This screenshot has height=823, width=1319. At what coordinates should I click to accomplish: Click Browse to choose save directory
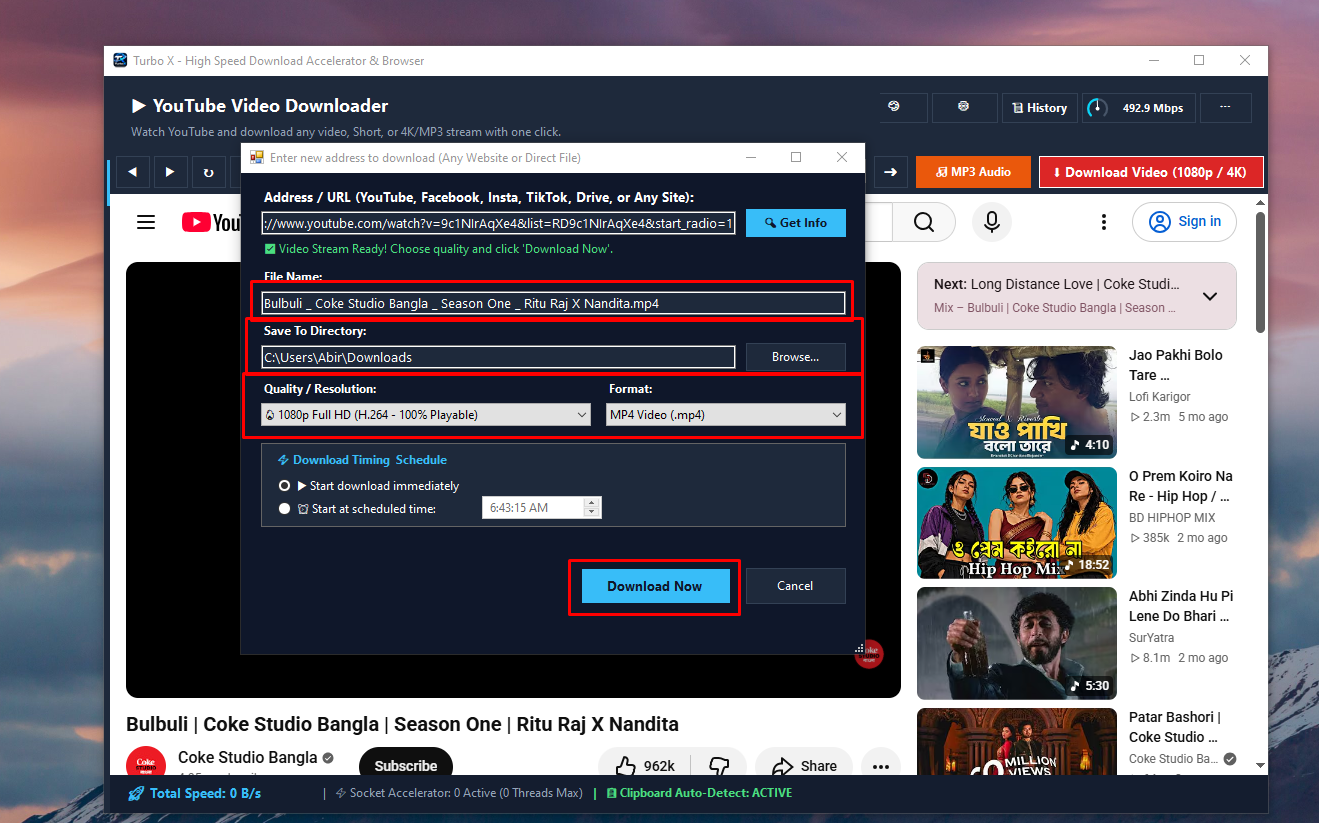pyautogui.click(x=796, y=357)
